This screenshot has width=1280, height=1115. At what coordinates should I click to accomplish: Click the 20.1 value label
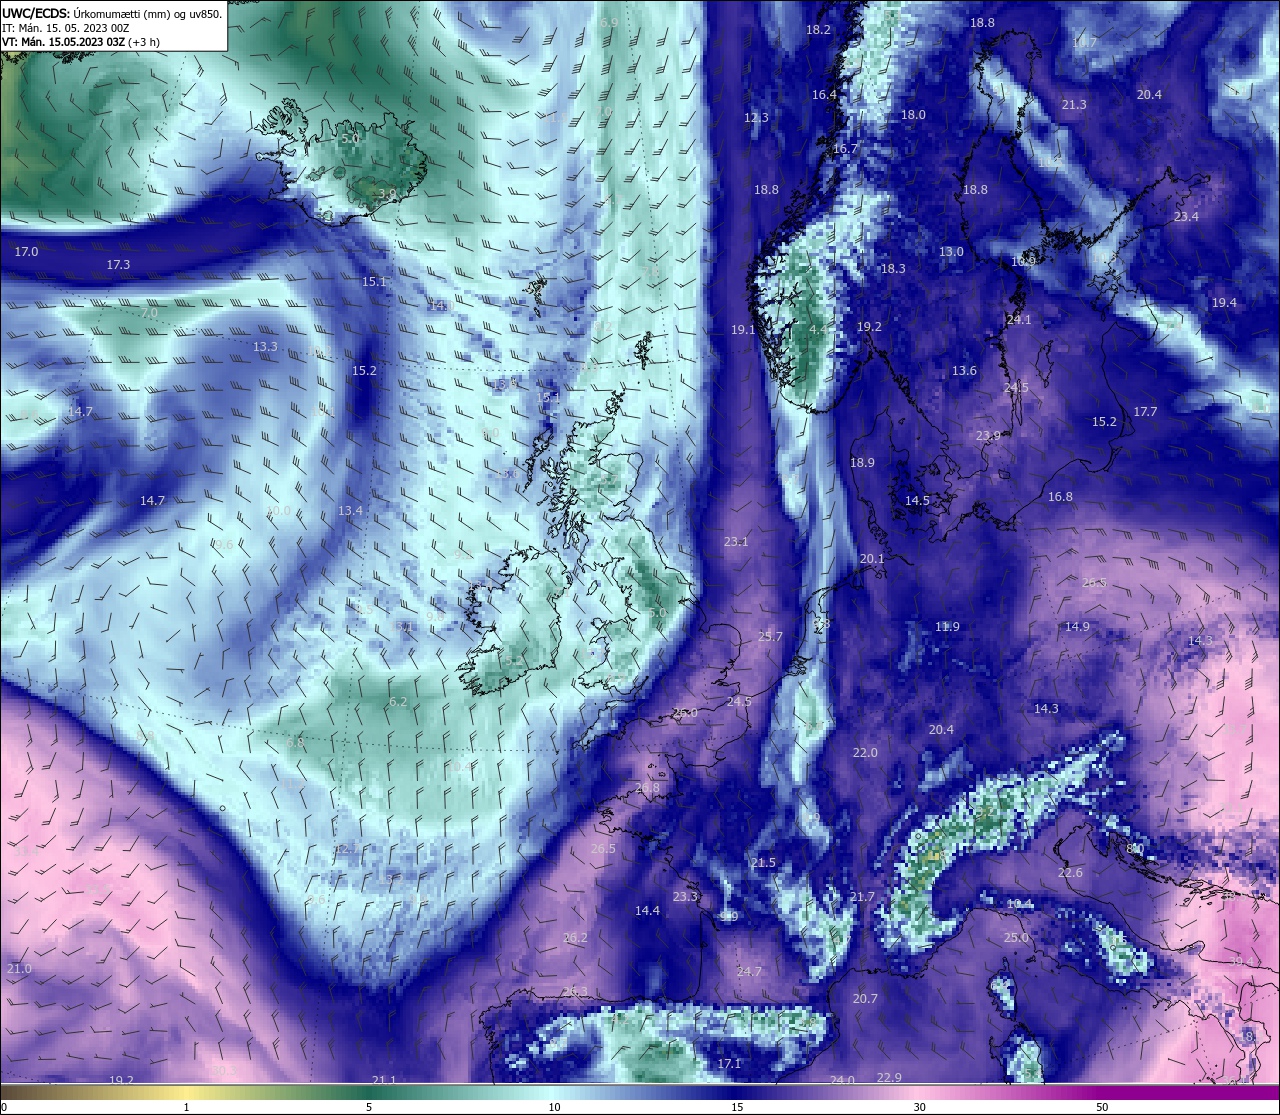click(x=872, y=559)
